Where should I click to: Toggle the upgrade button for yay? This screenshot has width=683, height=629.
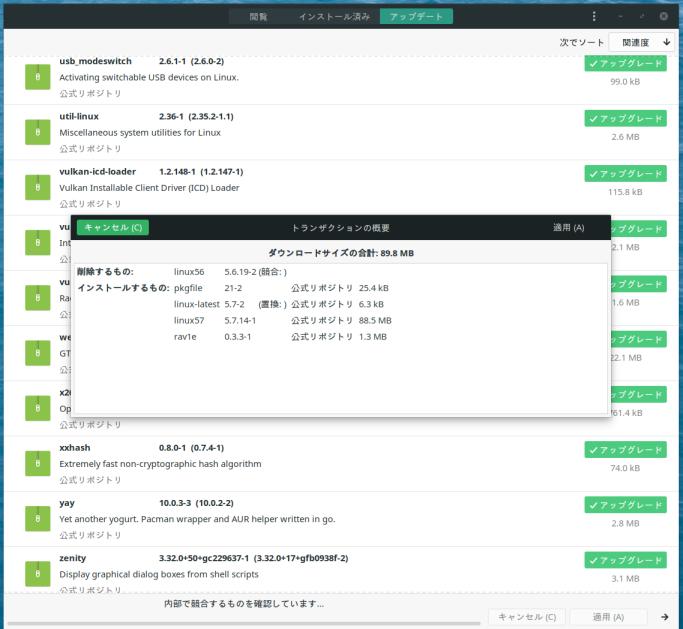coord(625,505)
